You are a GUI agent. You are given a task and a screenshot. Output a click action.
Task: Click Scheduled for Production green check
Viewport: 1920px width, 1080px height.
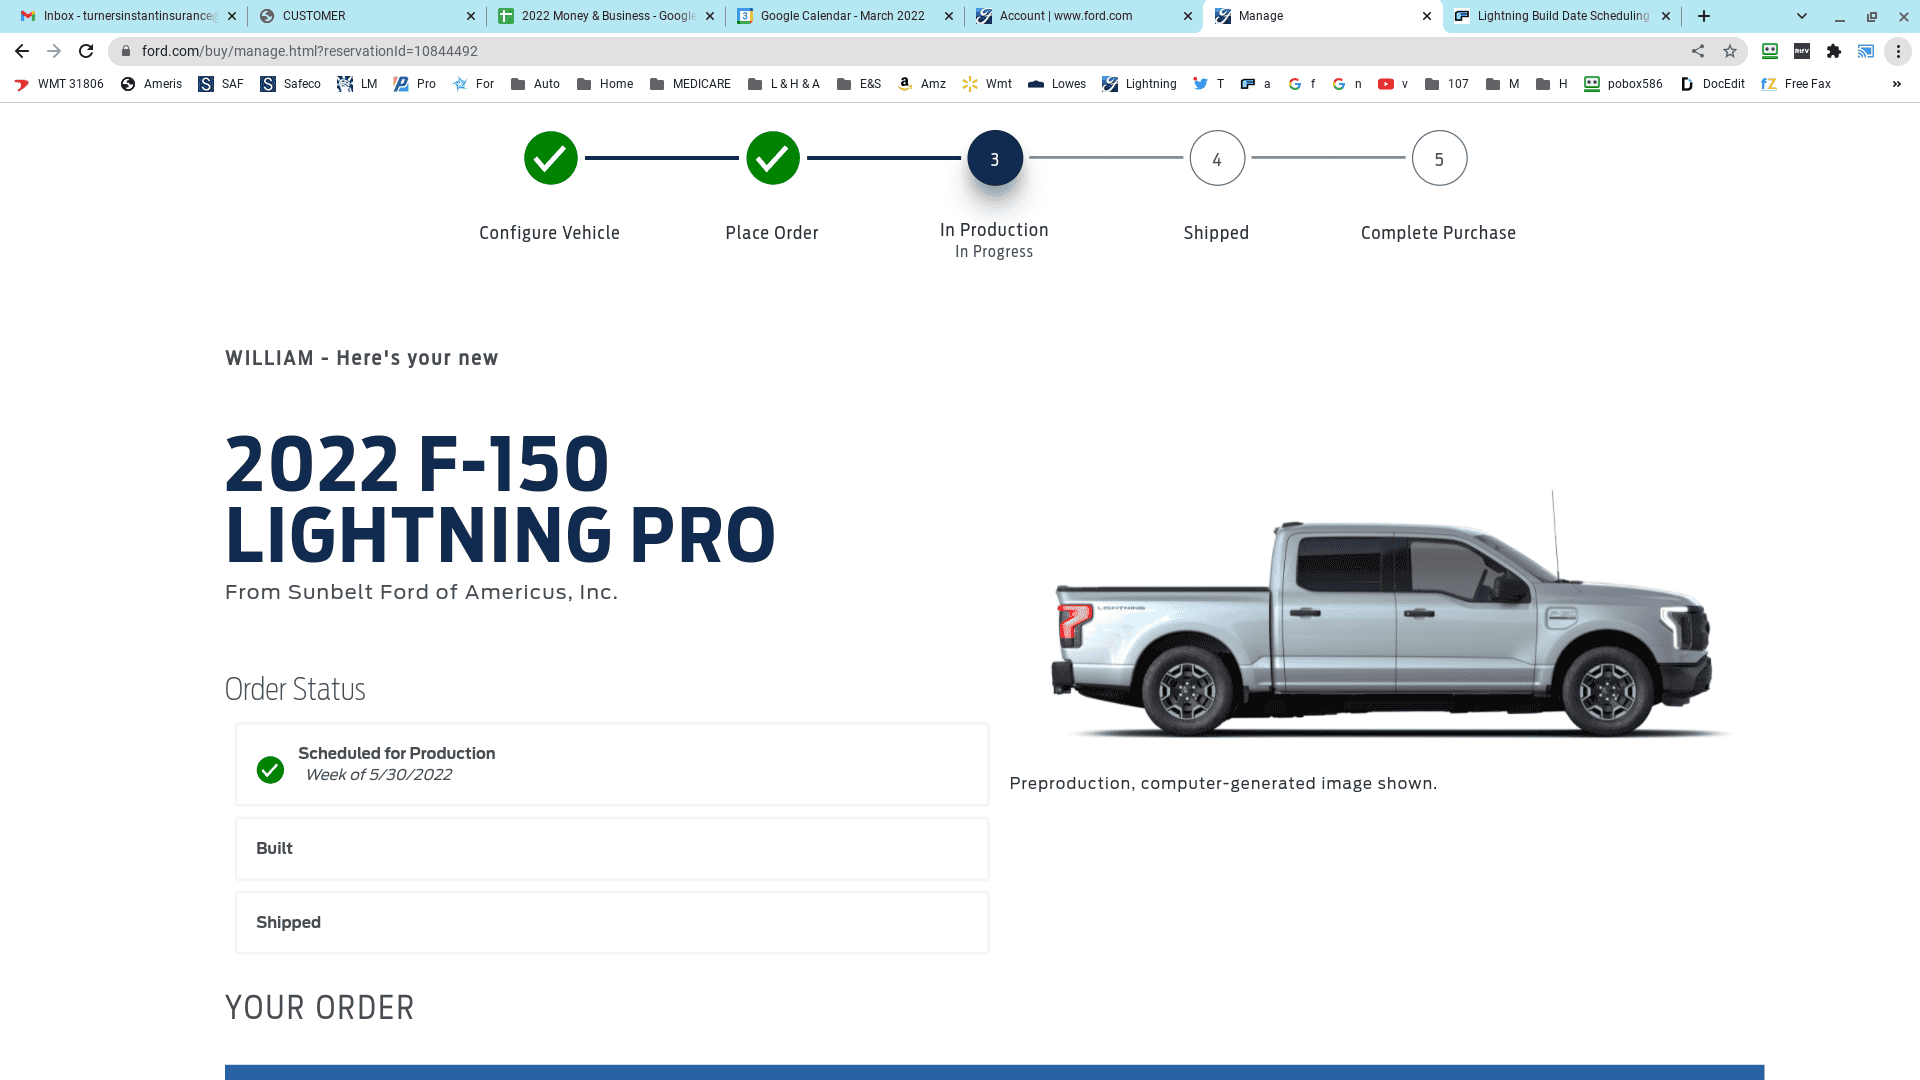click(x=270, y=769)
